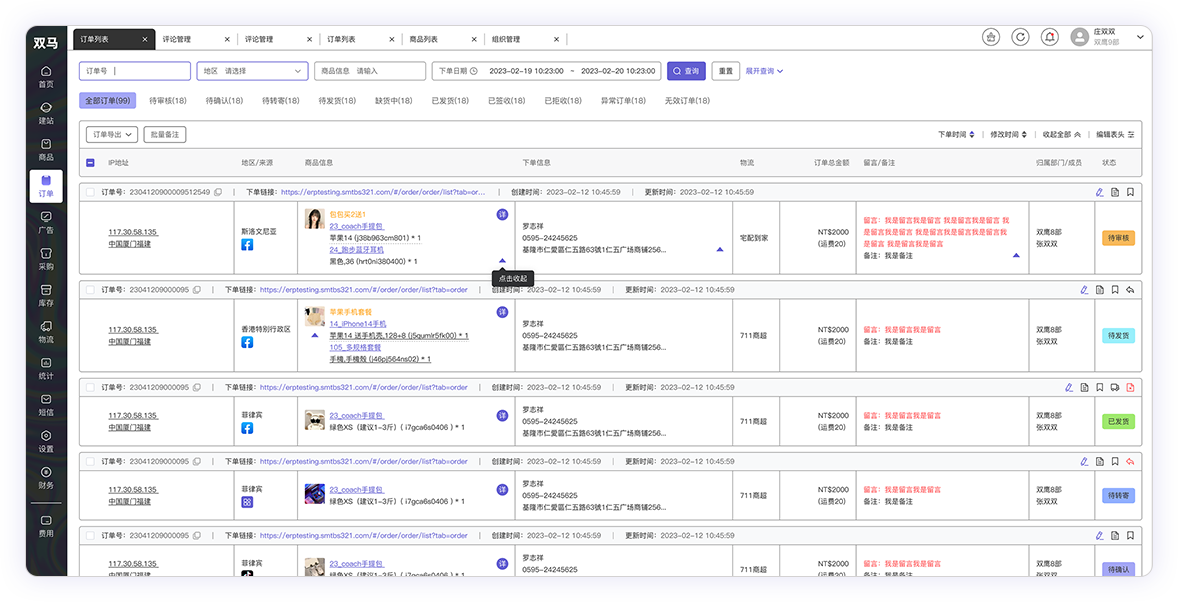Screen dimensions: 1178x602
Task: Click the 批量备注 button
Action: click(165, 135)
